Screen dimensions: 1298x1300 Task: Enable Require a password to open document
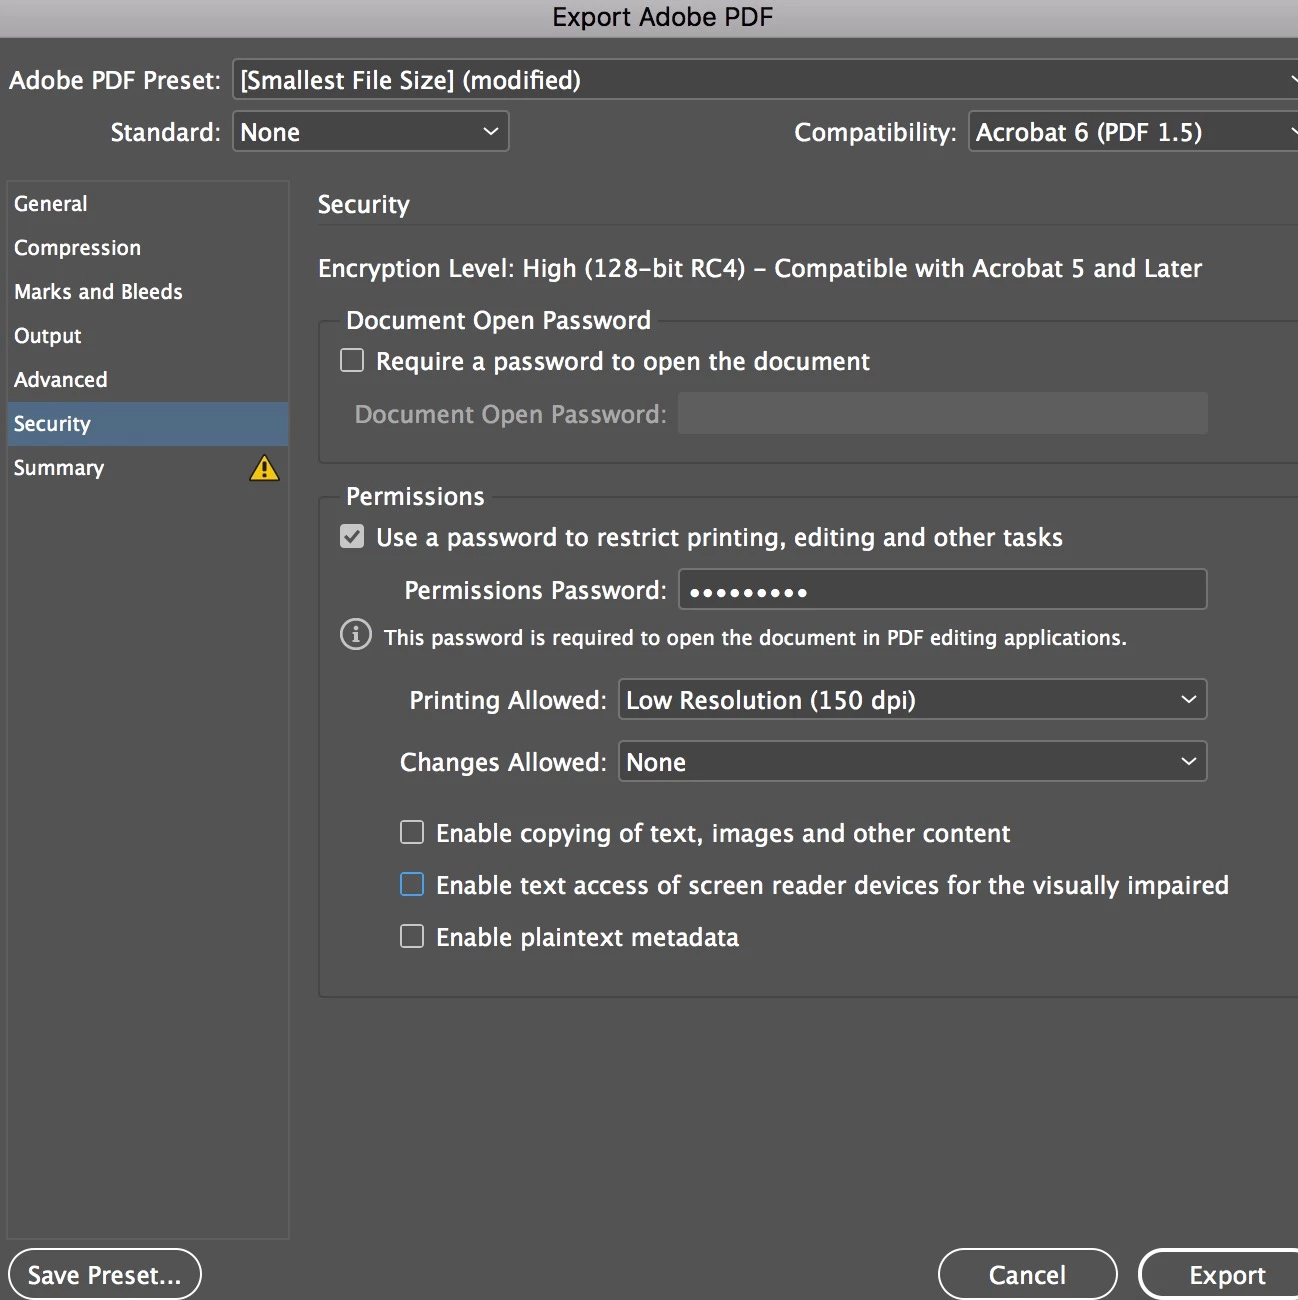coord(352,360)
